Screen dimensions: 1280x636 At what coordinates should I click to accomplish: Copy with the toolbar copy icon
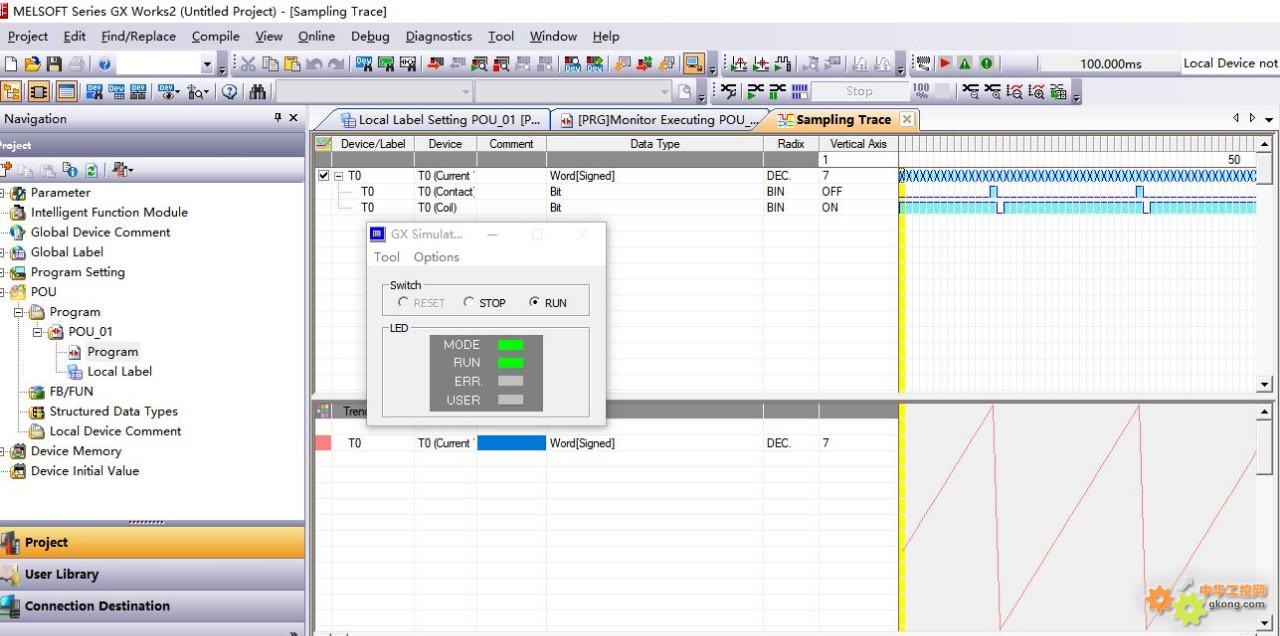(270, 64)
